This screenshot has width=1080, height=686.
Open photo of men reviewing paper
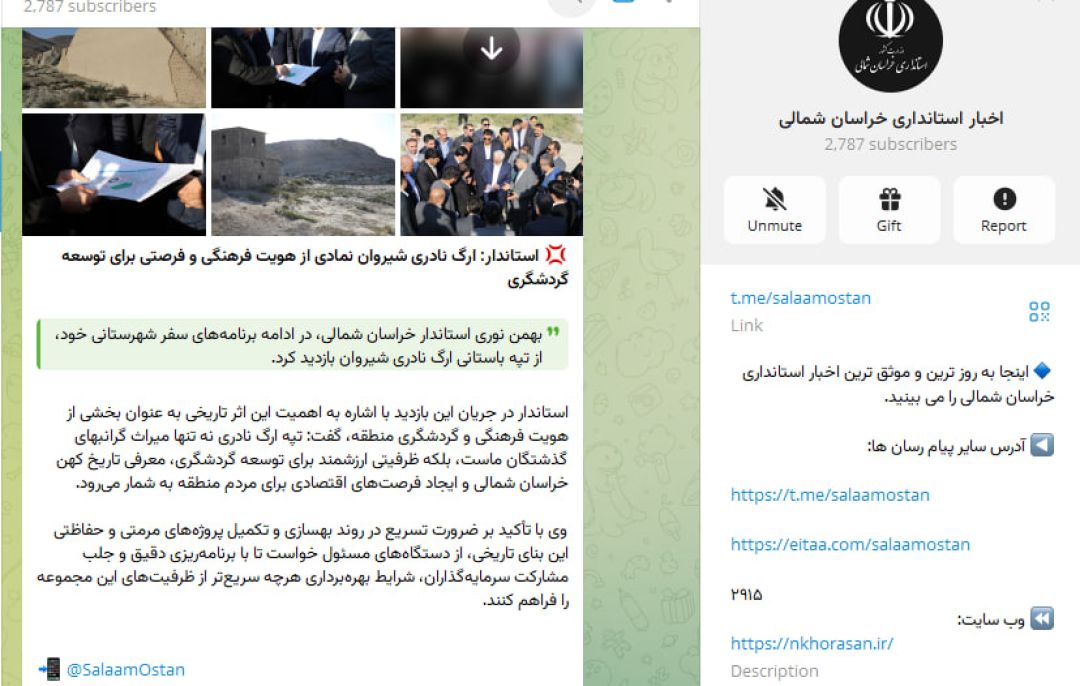(303, 67)
